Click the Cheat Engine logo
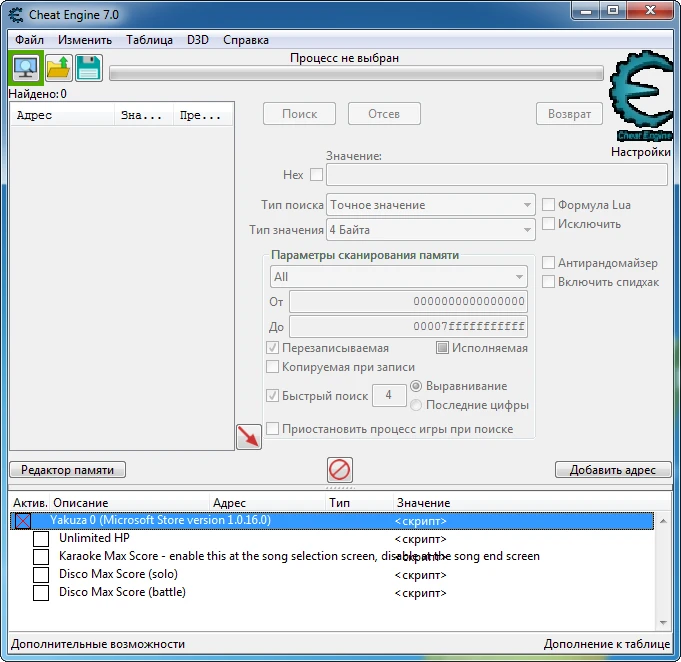This screenshot has height=662, width=681. click(x=641, y=96)
